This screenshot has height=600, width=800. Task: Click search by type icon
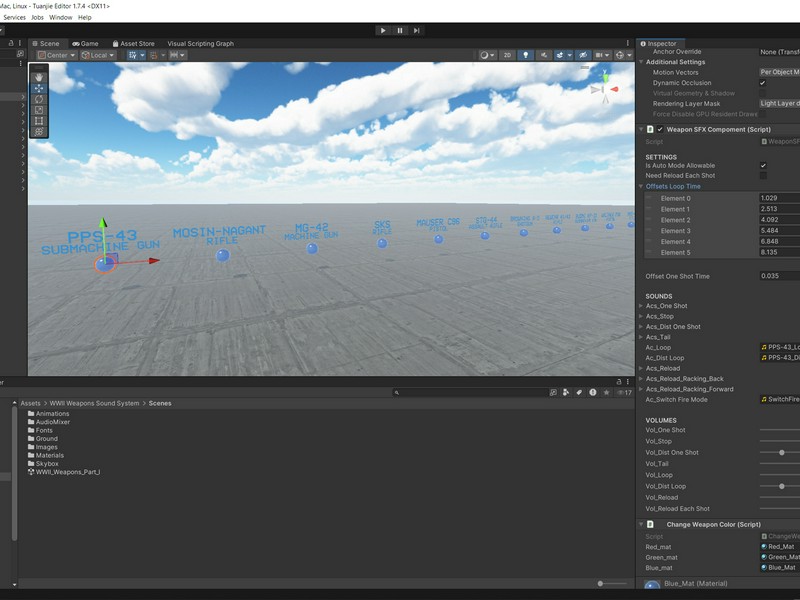click(566, 392)
